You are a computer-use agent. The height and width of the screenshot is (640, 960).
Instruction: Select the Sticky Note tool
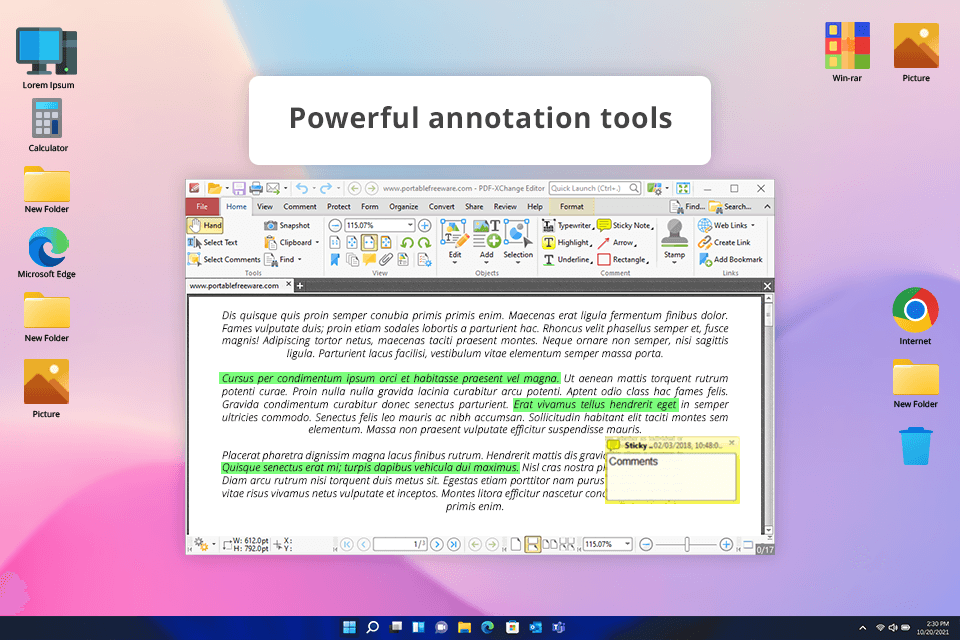(x=625, y=225)
